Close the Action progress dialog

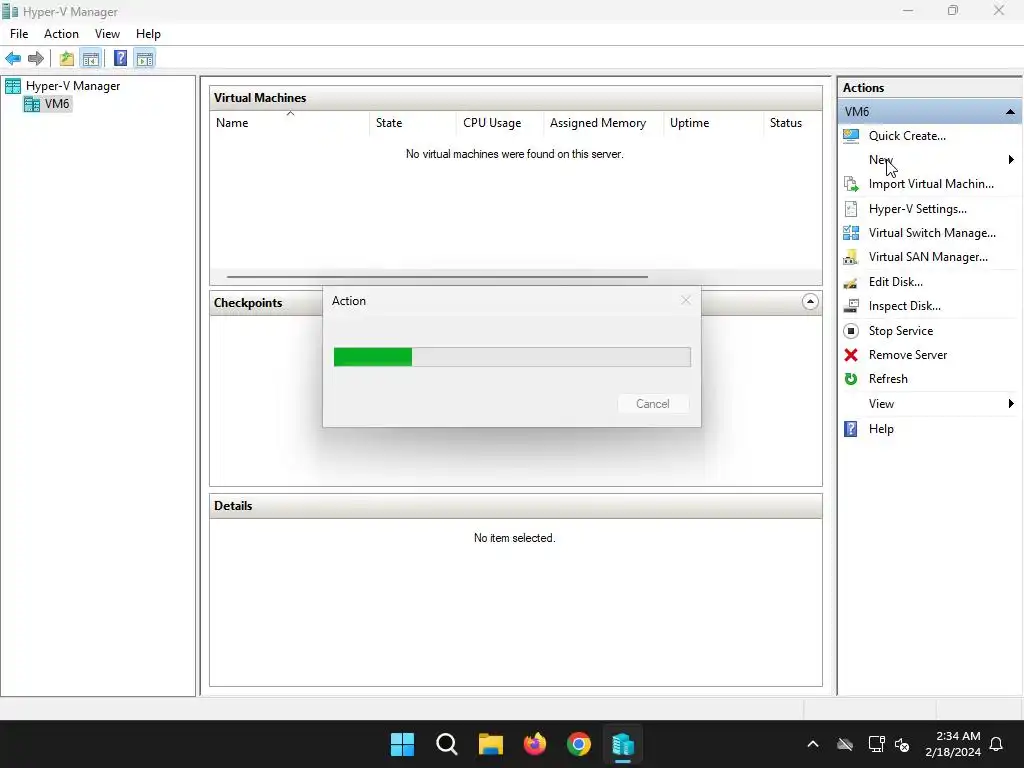[686, 300]
